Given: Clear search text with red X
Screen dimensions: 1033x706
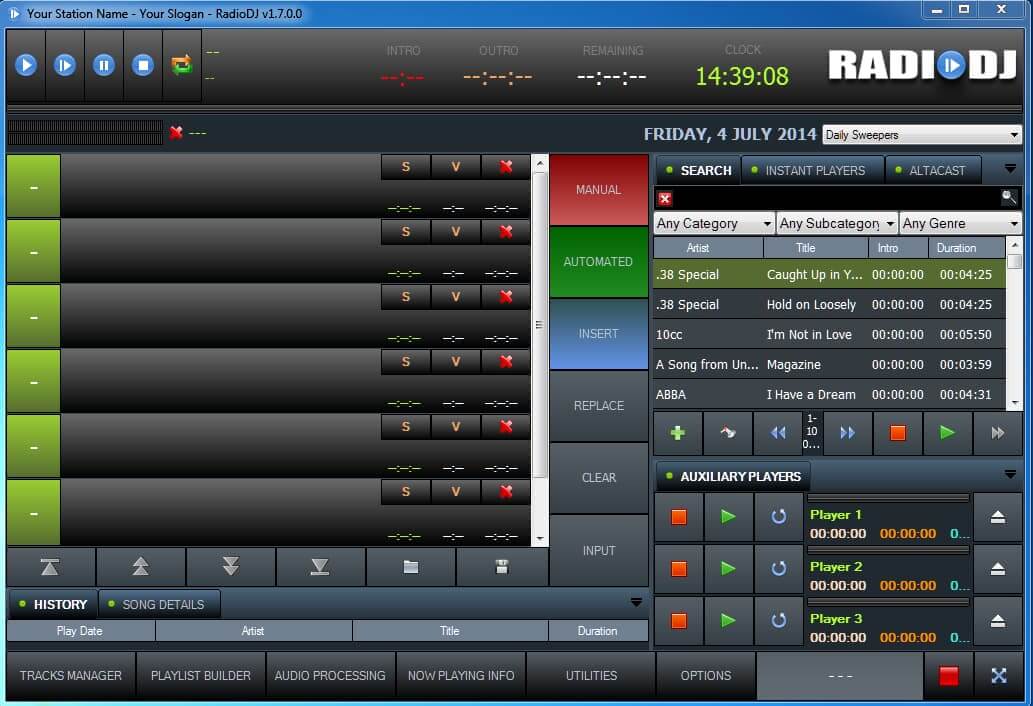Looking at the screenshot, I should tap(665, 199).
